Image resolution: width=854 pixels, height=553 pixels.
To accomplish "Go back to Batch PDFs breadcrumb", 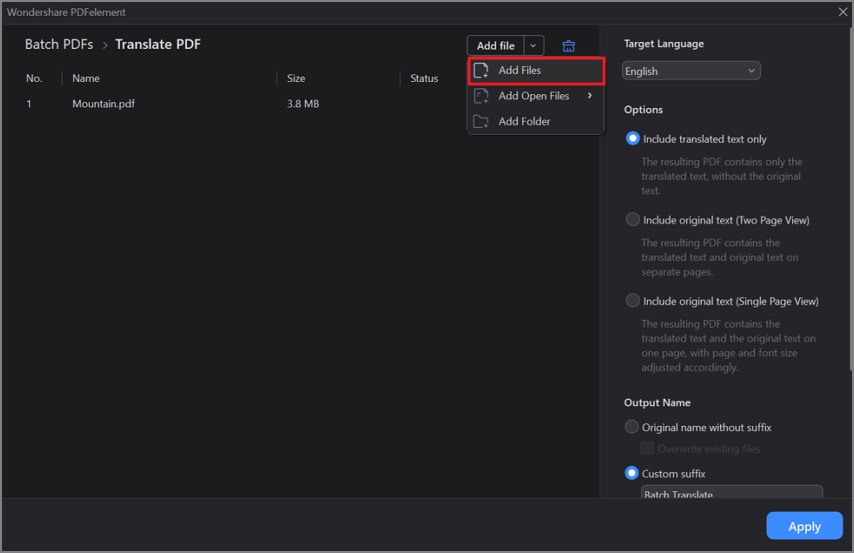I will click(x=56, y=45).
